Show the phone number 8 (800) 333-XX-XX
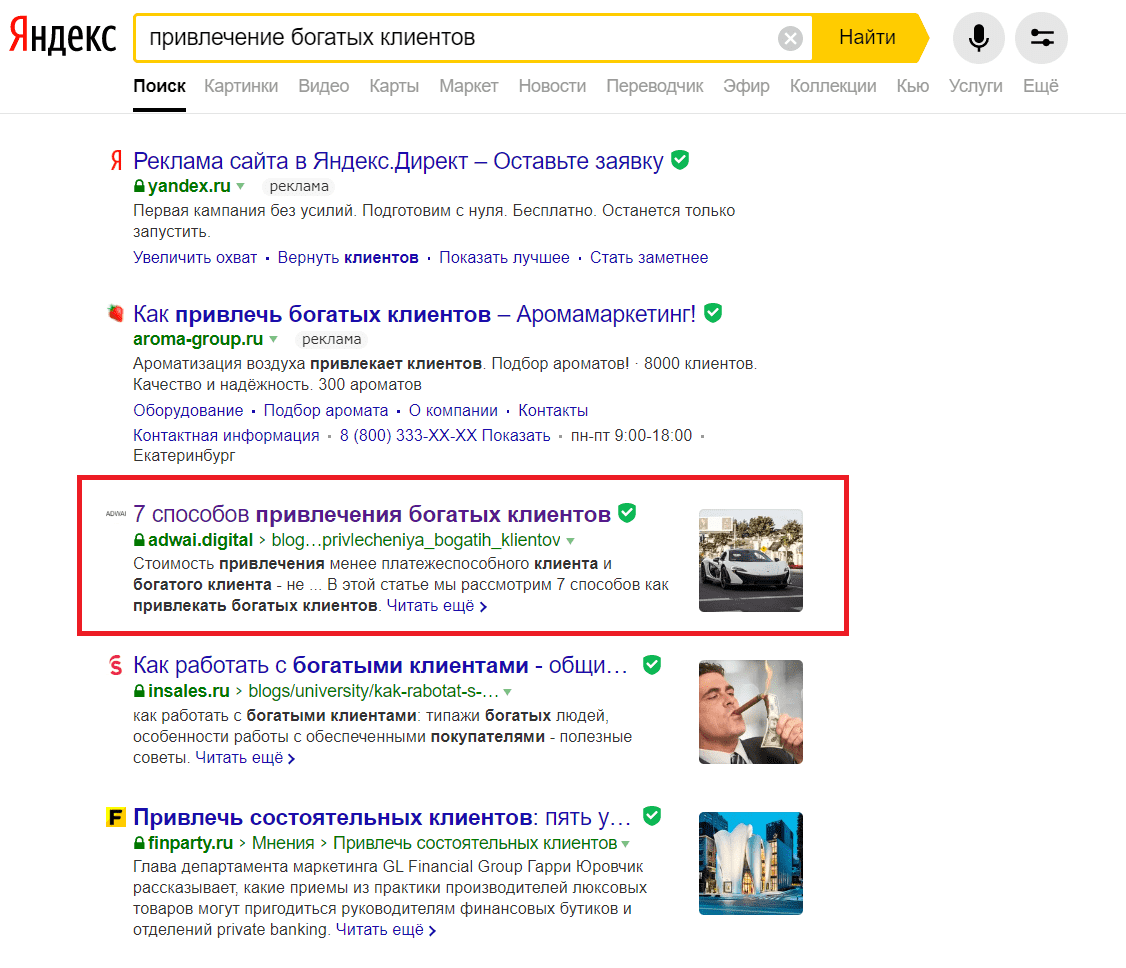Viewport: 1126px width, 968px height. 445,435
